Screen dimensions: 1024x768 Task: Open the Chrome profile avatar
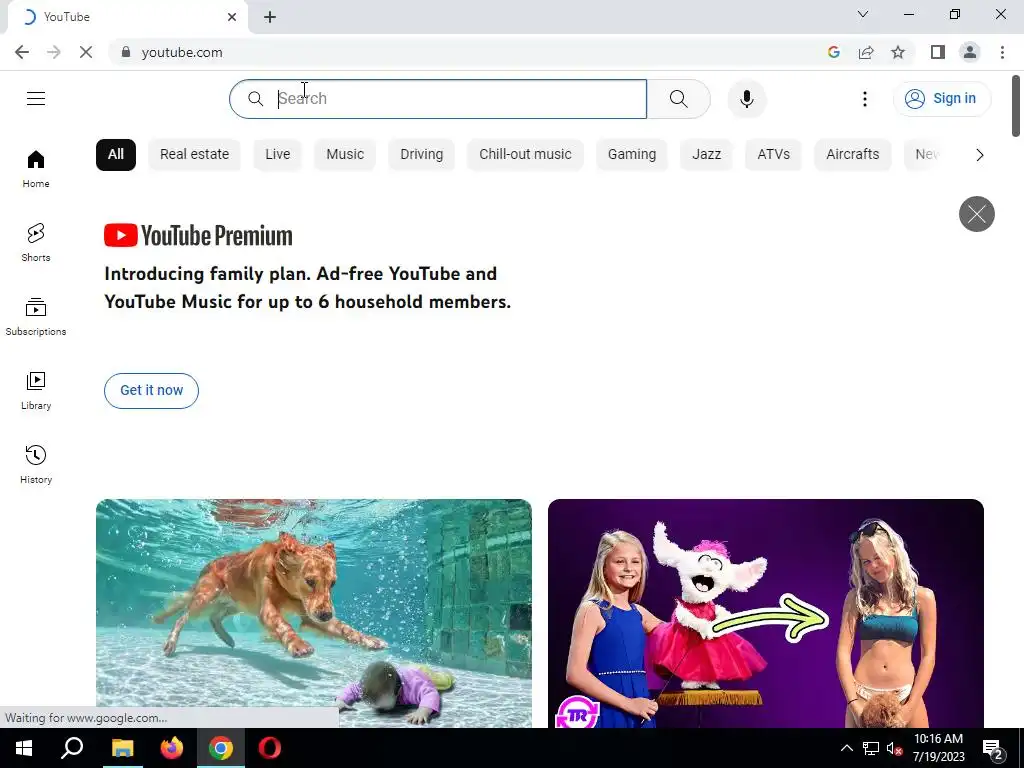click(x=970, y=52)
